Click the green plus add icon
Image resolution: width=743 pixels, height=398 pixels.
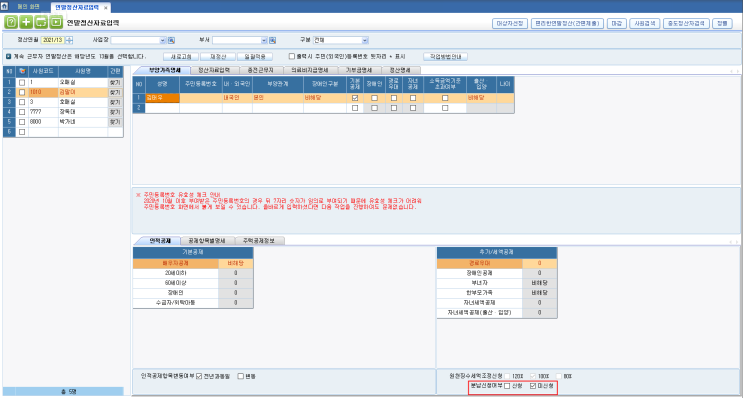point(26,22)
